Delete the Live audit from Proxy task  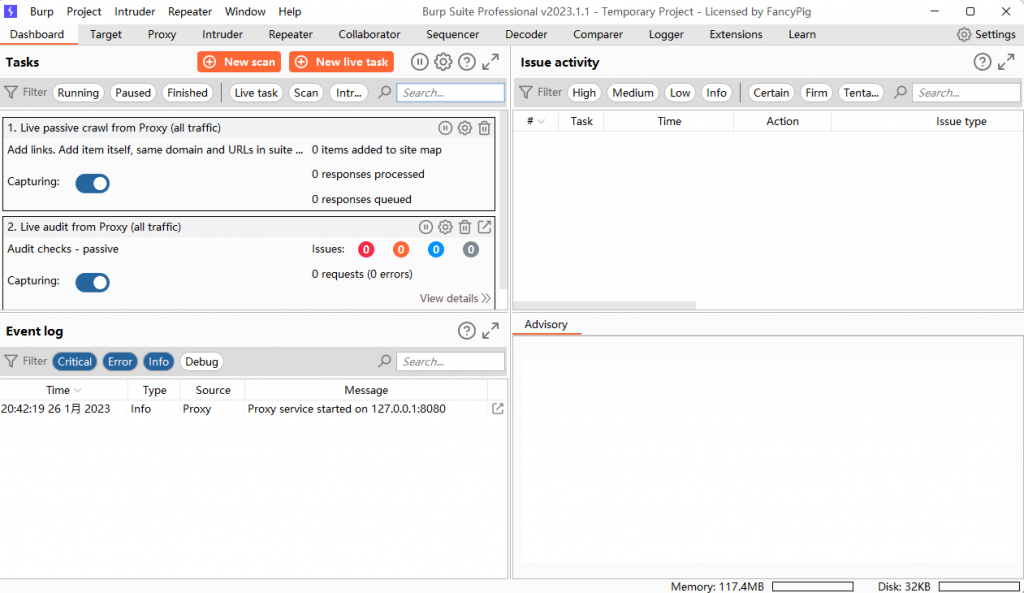pyautogui.click(x=464, y=227)
